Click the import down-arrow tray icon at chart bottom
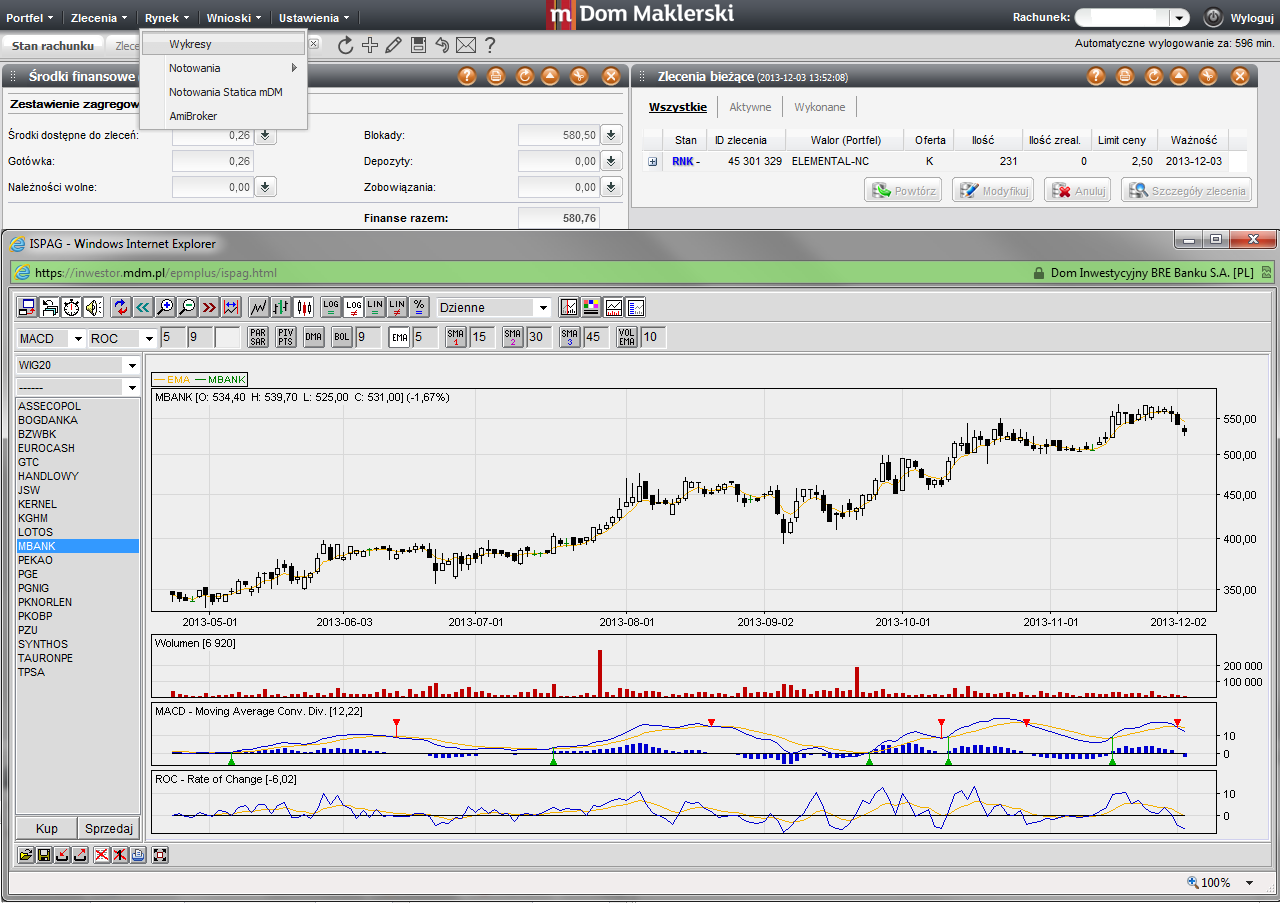 tap(62, 855)
